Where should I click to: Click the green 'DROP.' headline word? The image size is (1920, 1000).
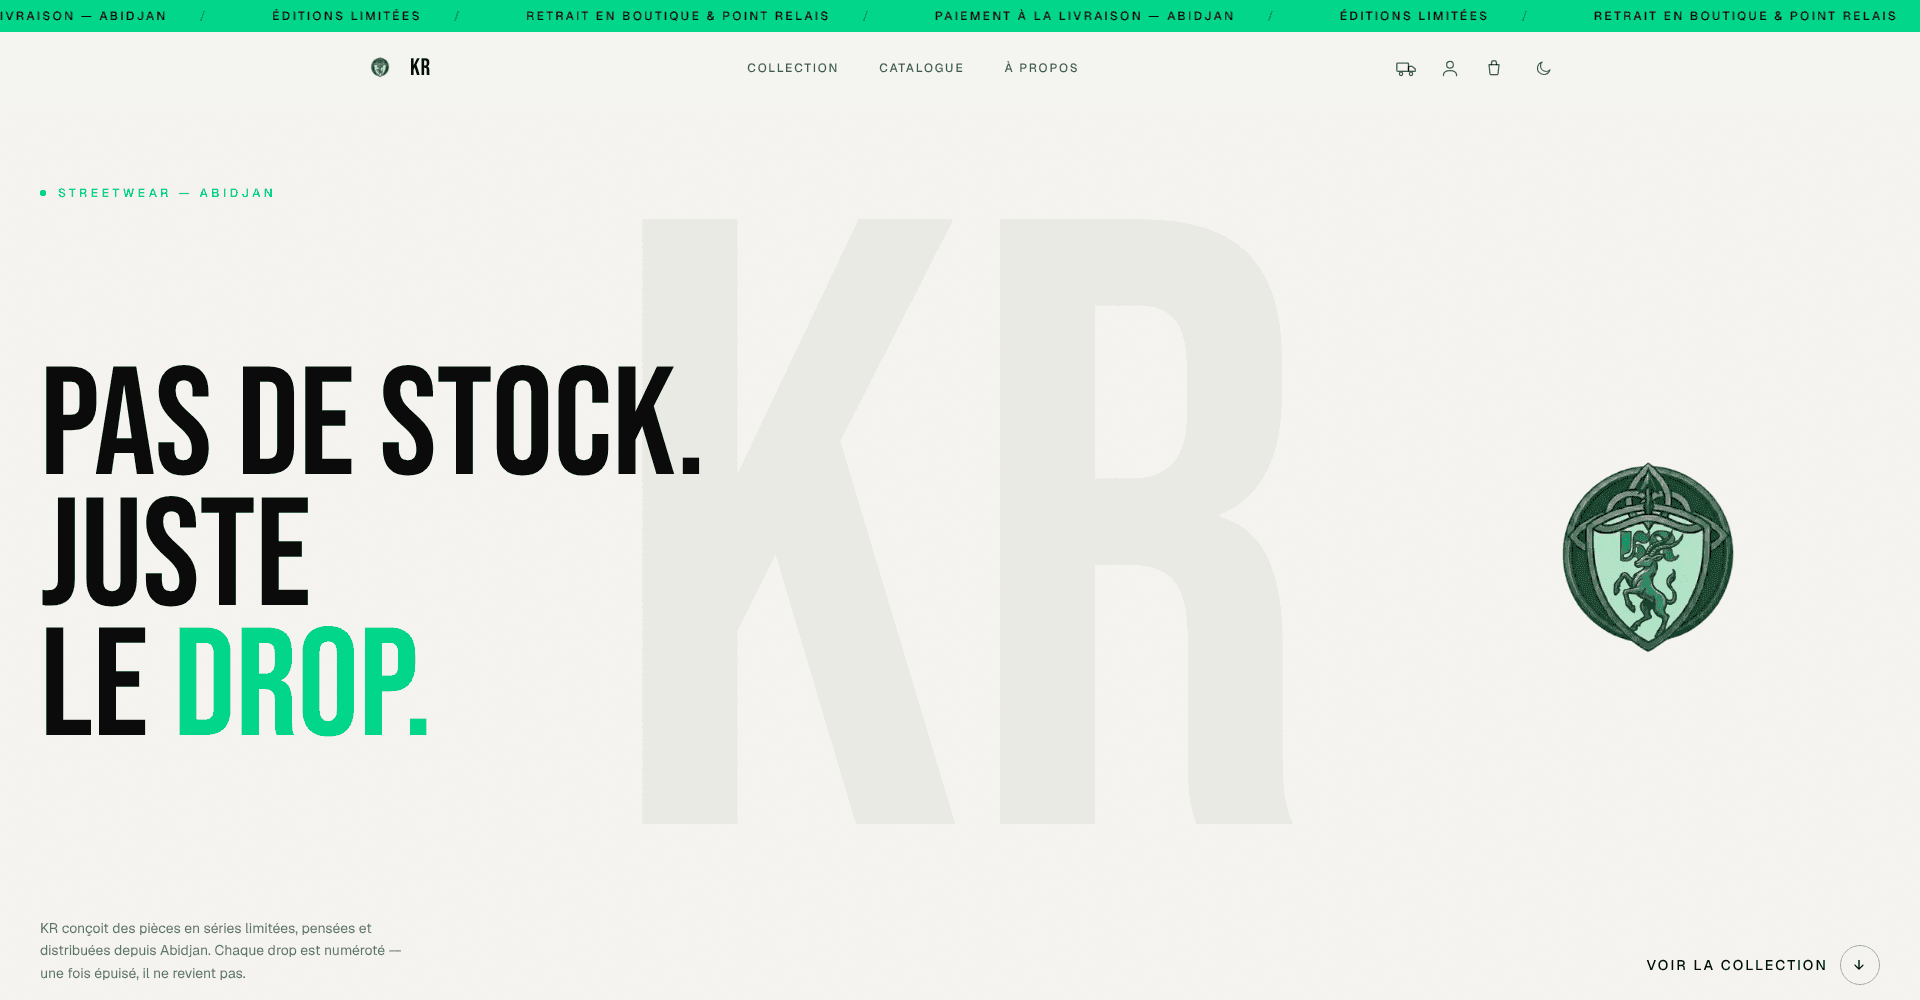pos(303,682)
